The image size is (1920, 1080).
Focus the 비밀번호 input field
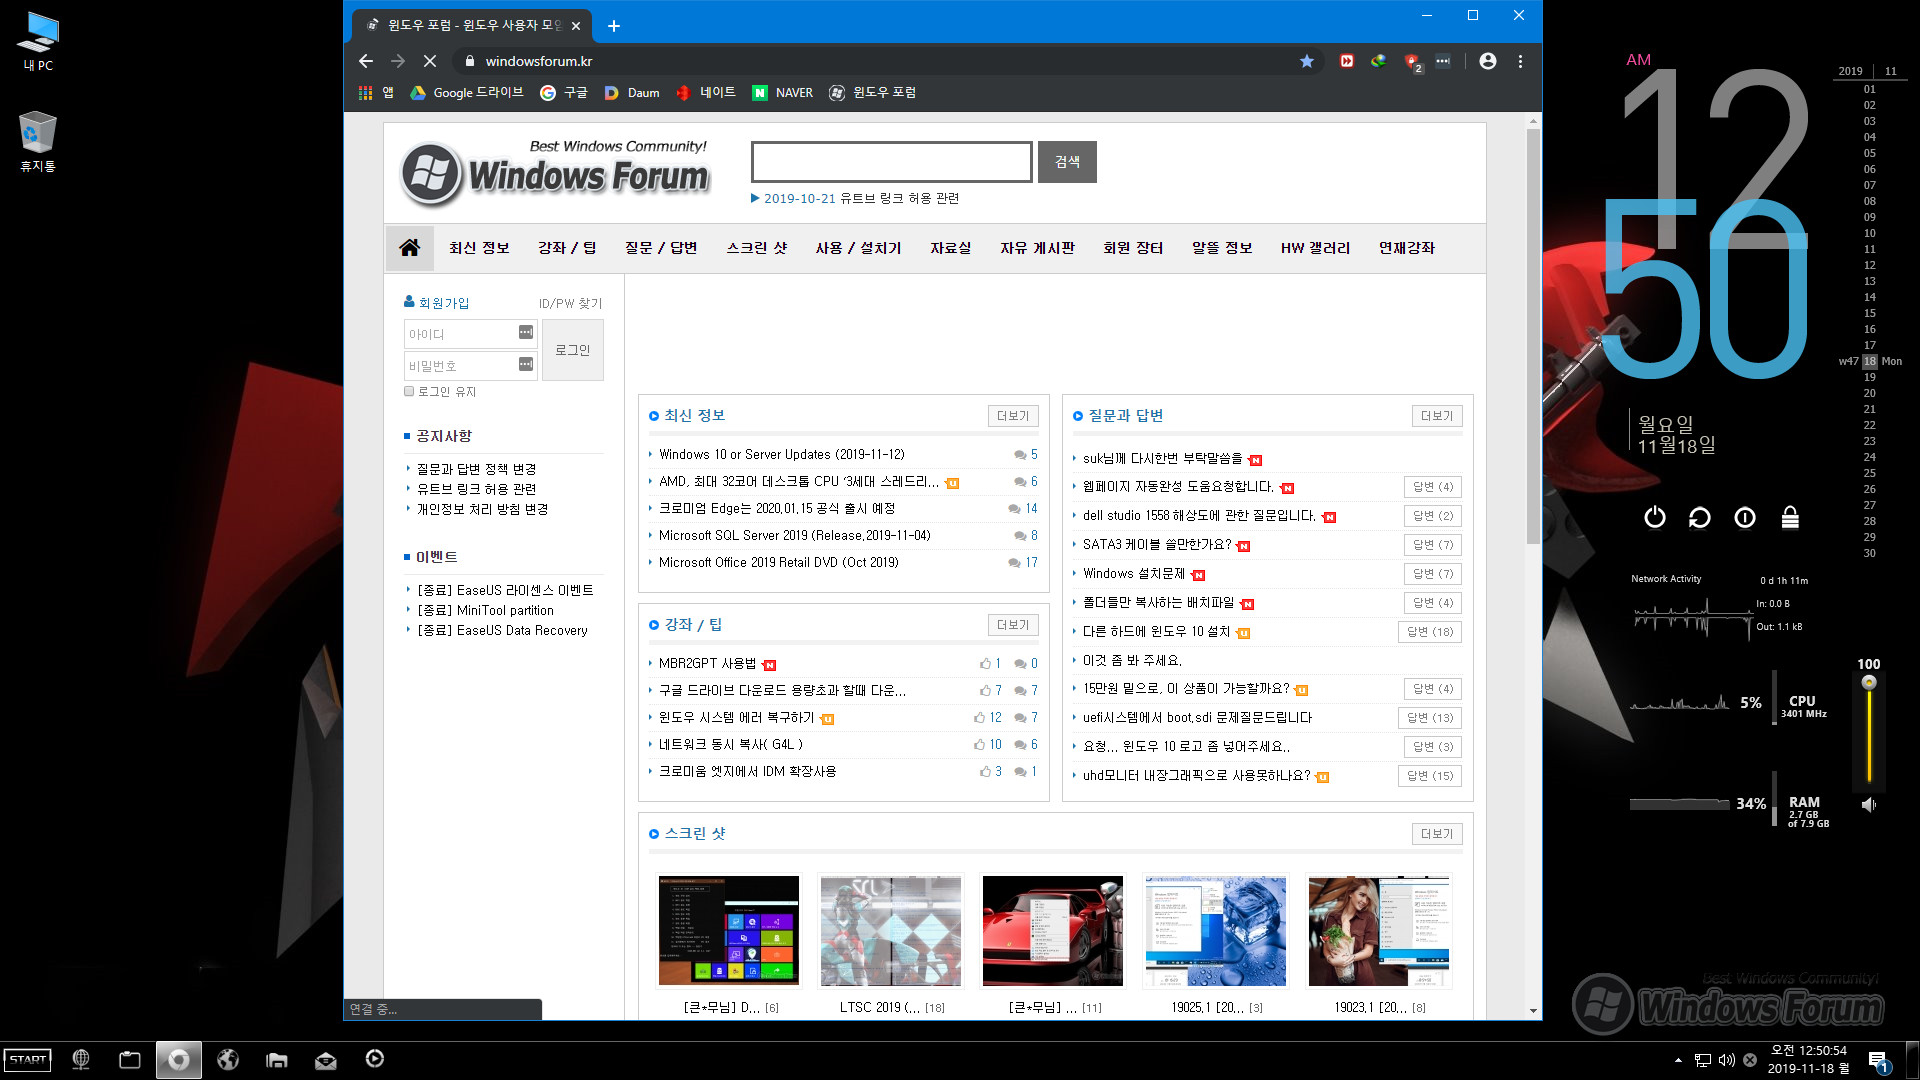pos(471,365)
